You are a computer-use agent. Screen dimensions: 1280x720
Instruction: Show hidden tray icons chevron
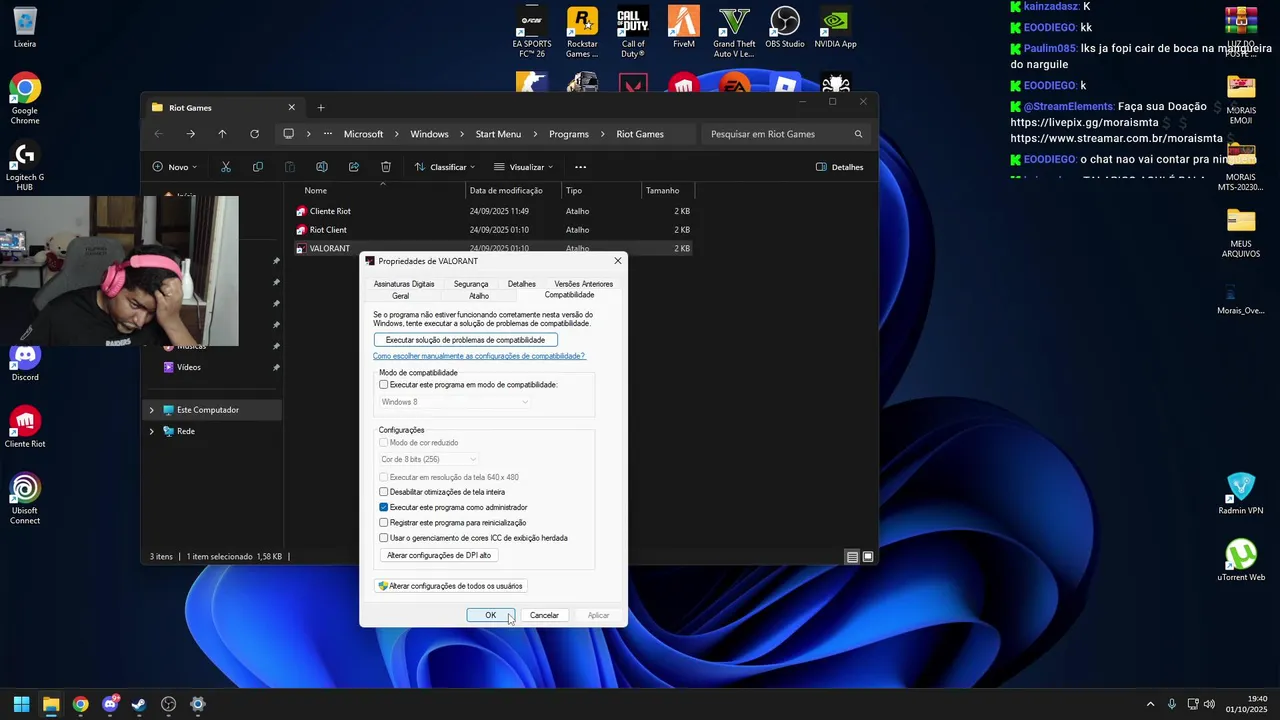1150,704
